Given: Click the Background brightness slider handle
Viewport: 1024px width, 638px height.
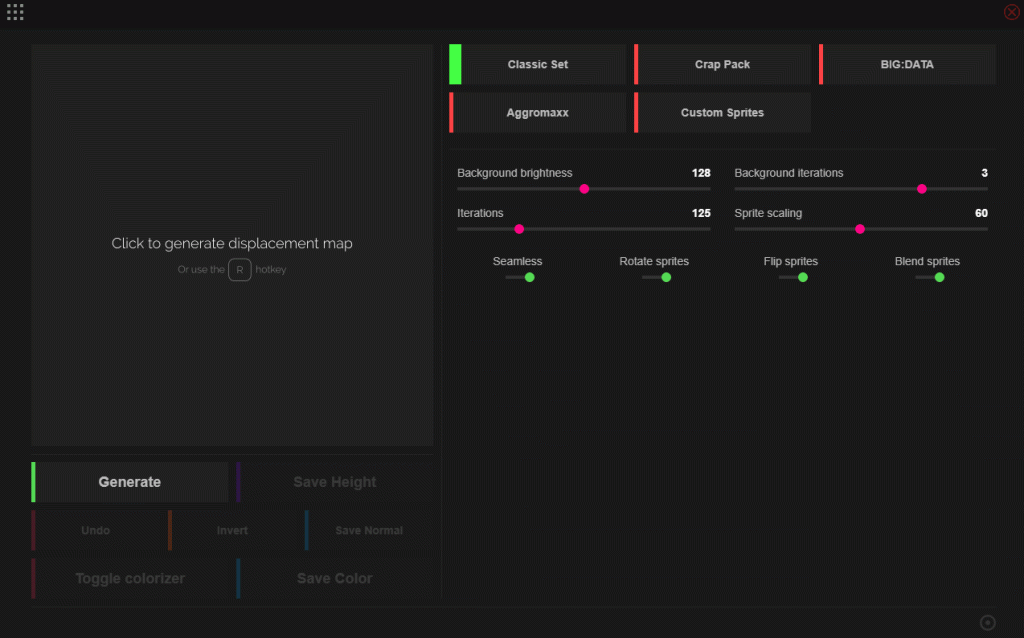Looking at the screenshot, I should tap(584, 189).
